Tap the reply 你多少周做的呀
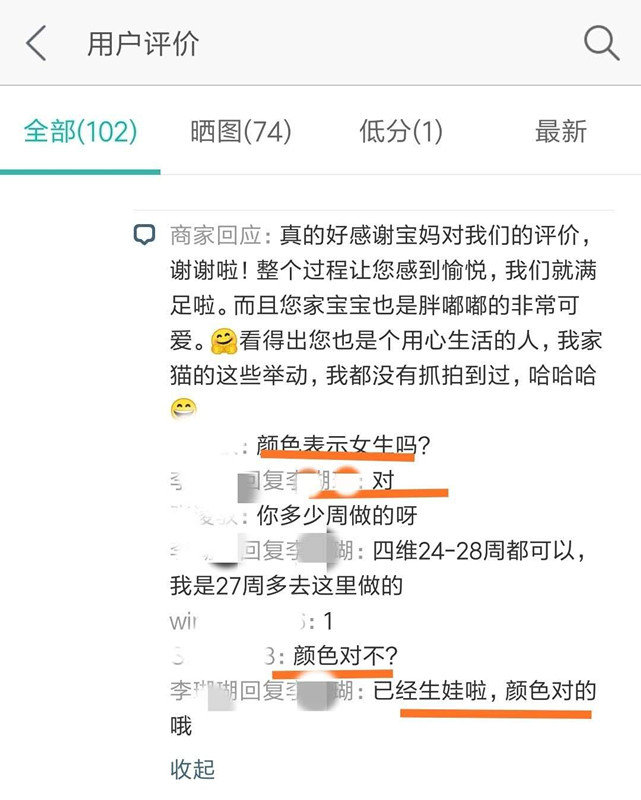The width and height of the screenshot is (641, 800). point(337,515)
